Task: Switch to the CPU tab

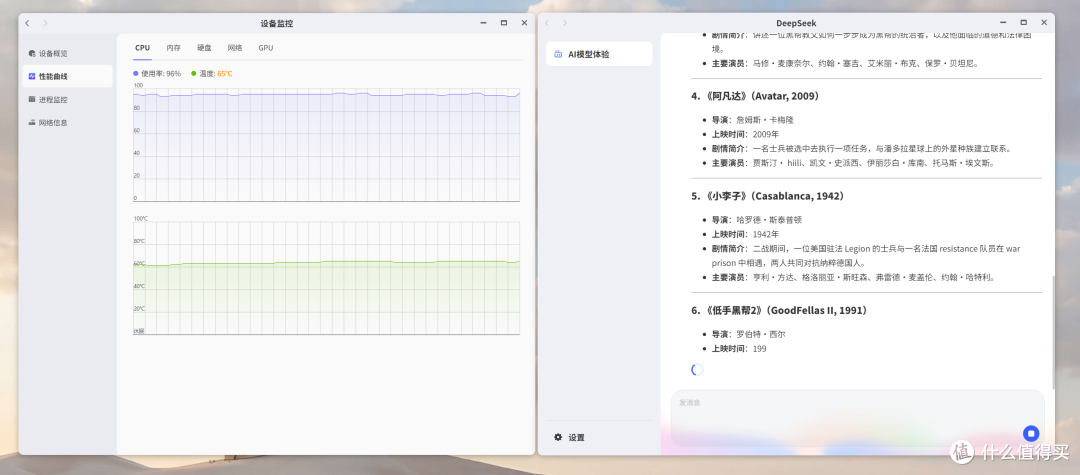Action: [143, 48]
